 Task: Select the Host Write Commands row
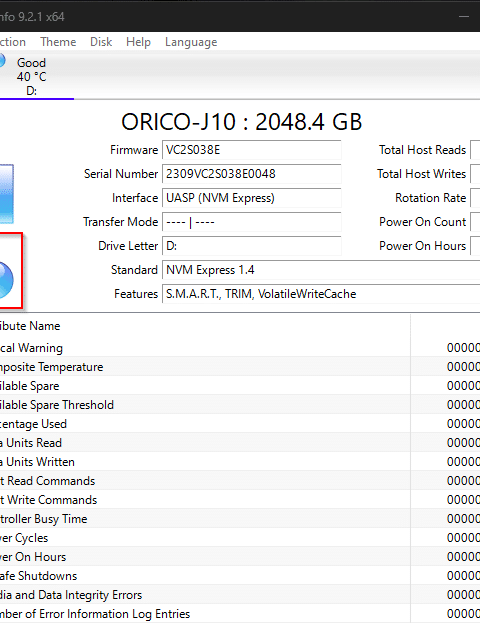pos(240,500)
